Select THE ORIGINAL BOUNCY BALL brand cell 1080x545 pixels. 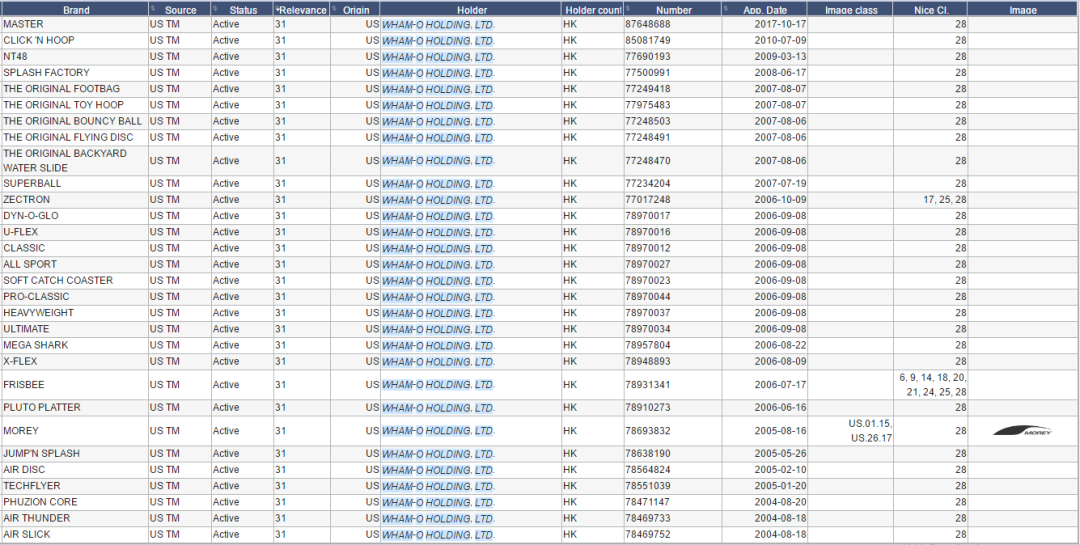[75, 121]
